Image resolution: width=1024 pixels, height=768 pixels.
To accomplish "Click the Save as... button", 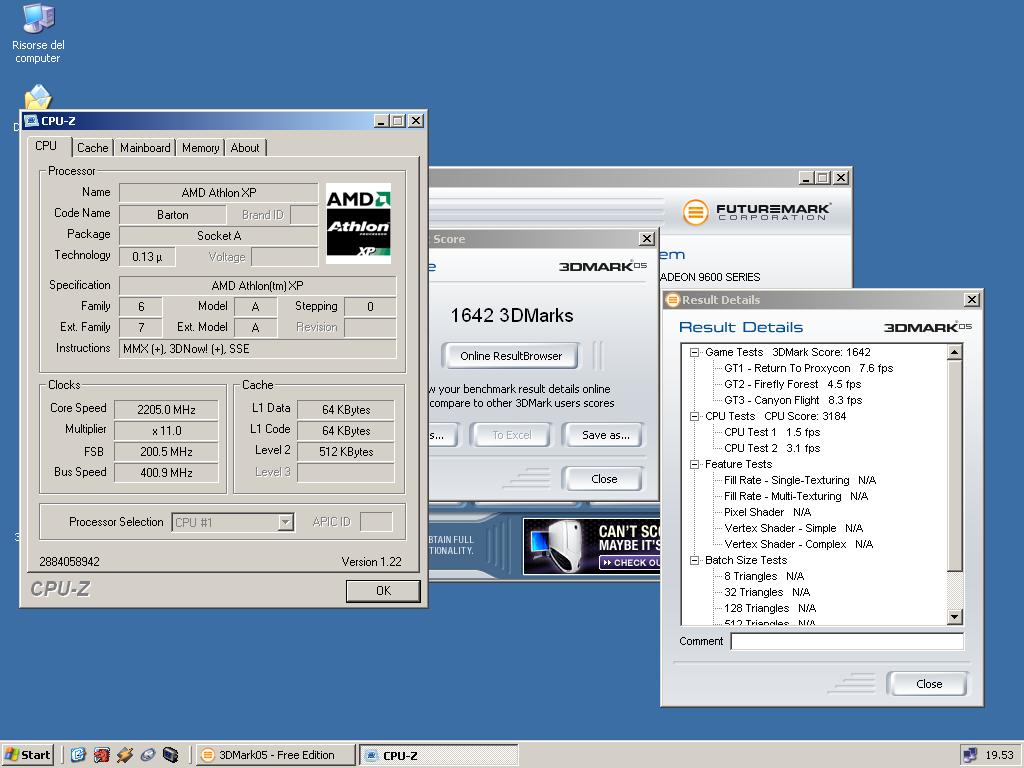I will 606,435.
